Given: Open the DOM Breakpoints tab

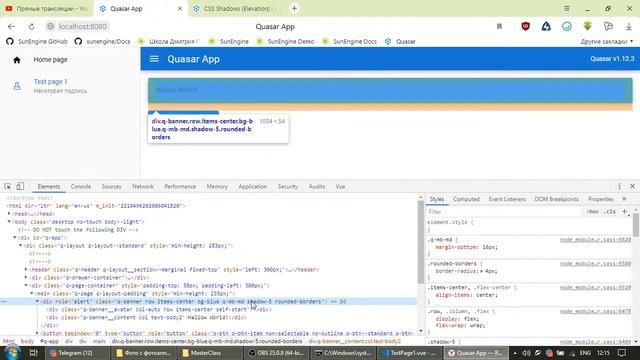Looking at the screenshot, I should click(x=557, y=199).
